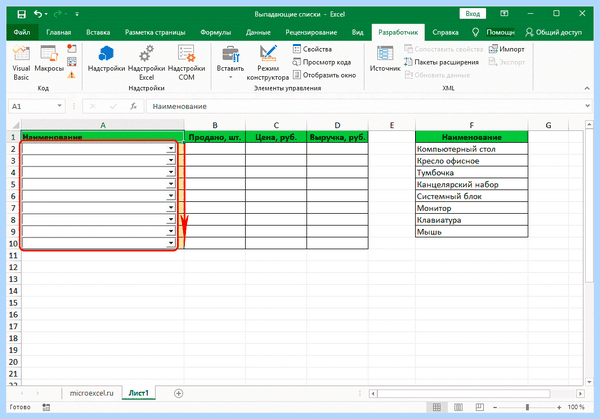The image size is (600, 419).
Task: Toggle Режим конструктора design mode
Action: coord(268,63)
